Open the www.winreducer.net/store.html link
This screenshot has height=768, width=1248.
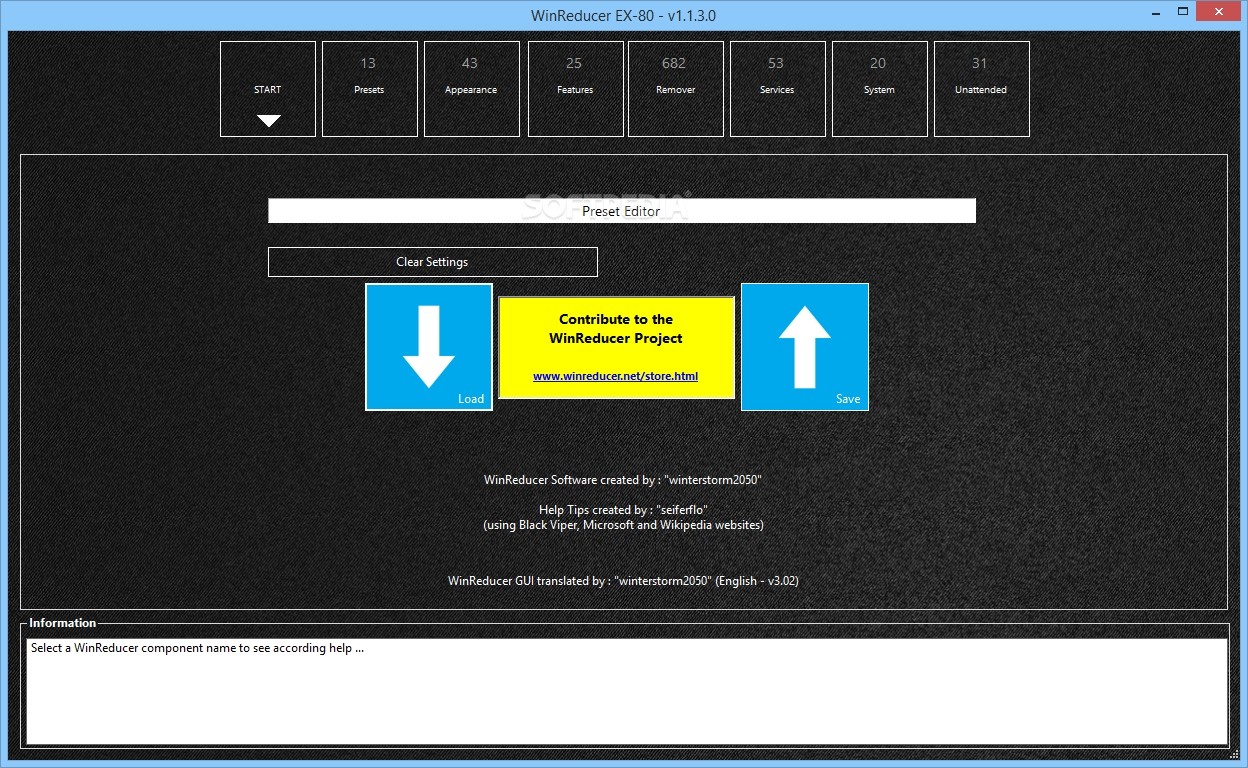pyautogui.click(x=615, y=377)
